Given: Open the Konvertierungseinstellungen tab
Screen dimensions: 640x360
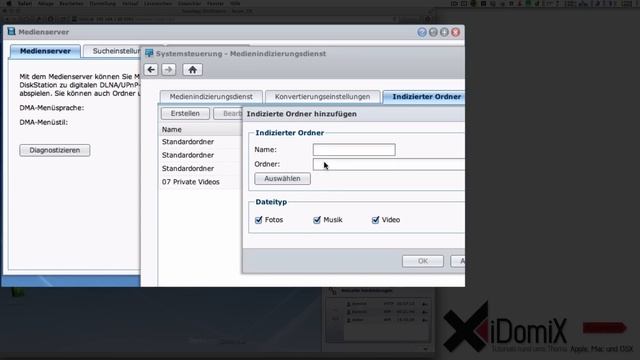Looking at the screenshot, I should (322, 97).
